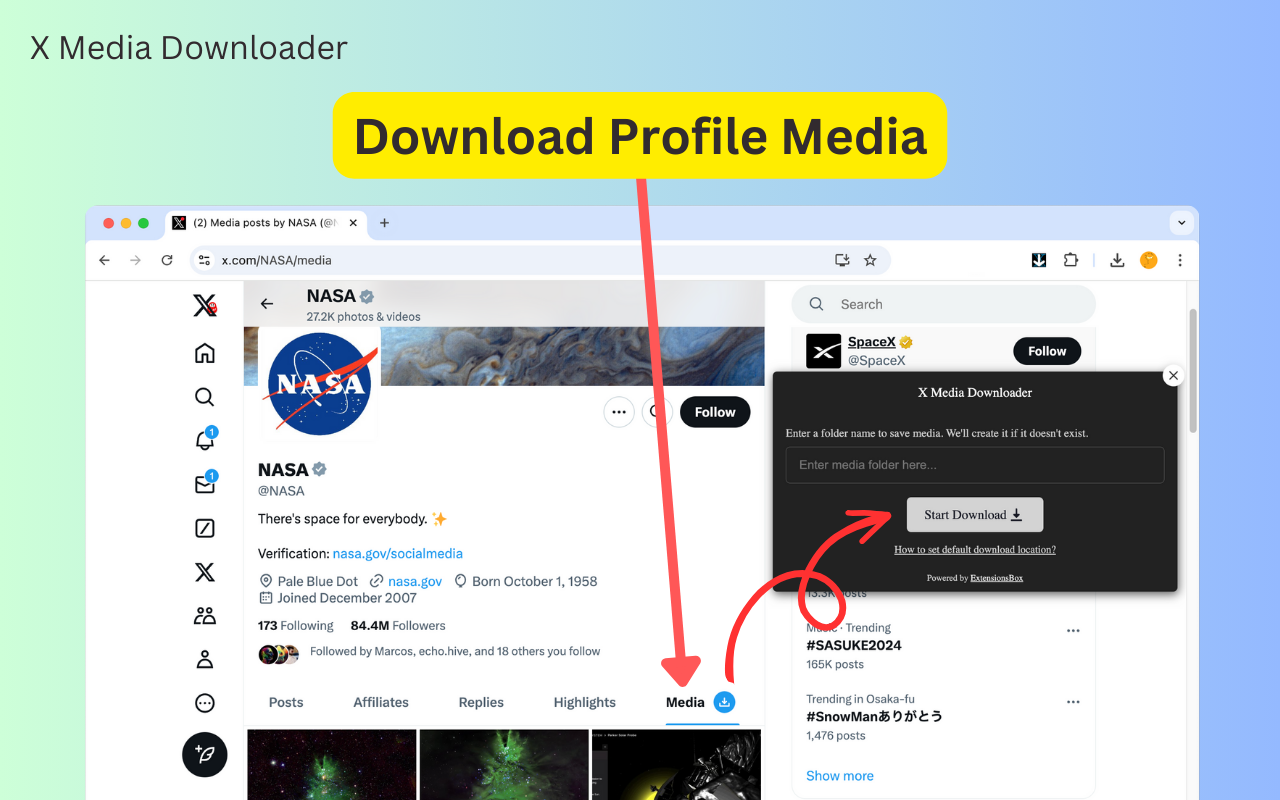Click the compose post feather button
Image resolution: width=1280 pixels, height=800 pixels.
(205, 754)
